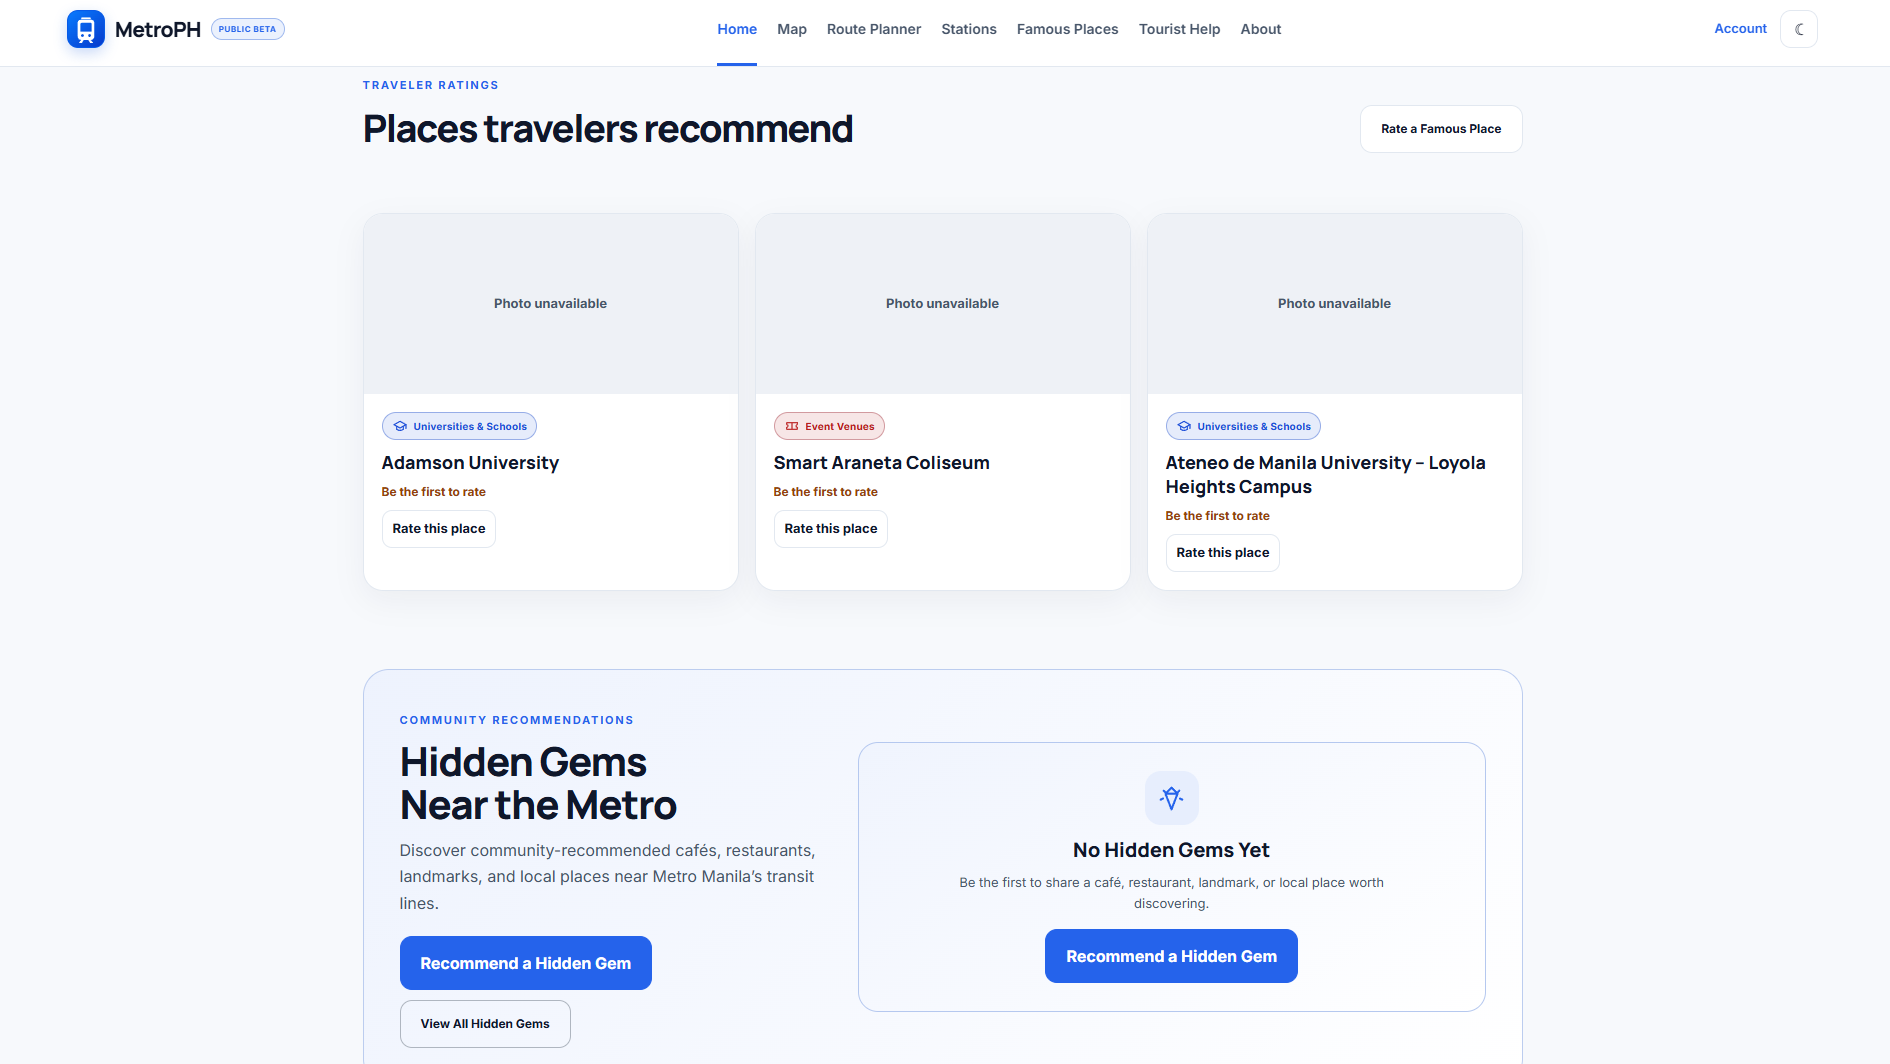Image resolution: width=1890 pixels, height=1064 pixels.
Task: Open Smart Araneta Coliseum title
Action: [x=882, y=463]
